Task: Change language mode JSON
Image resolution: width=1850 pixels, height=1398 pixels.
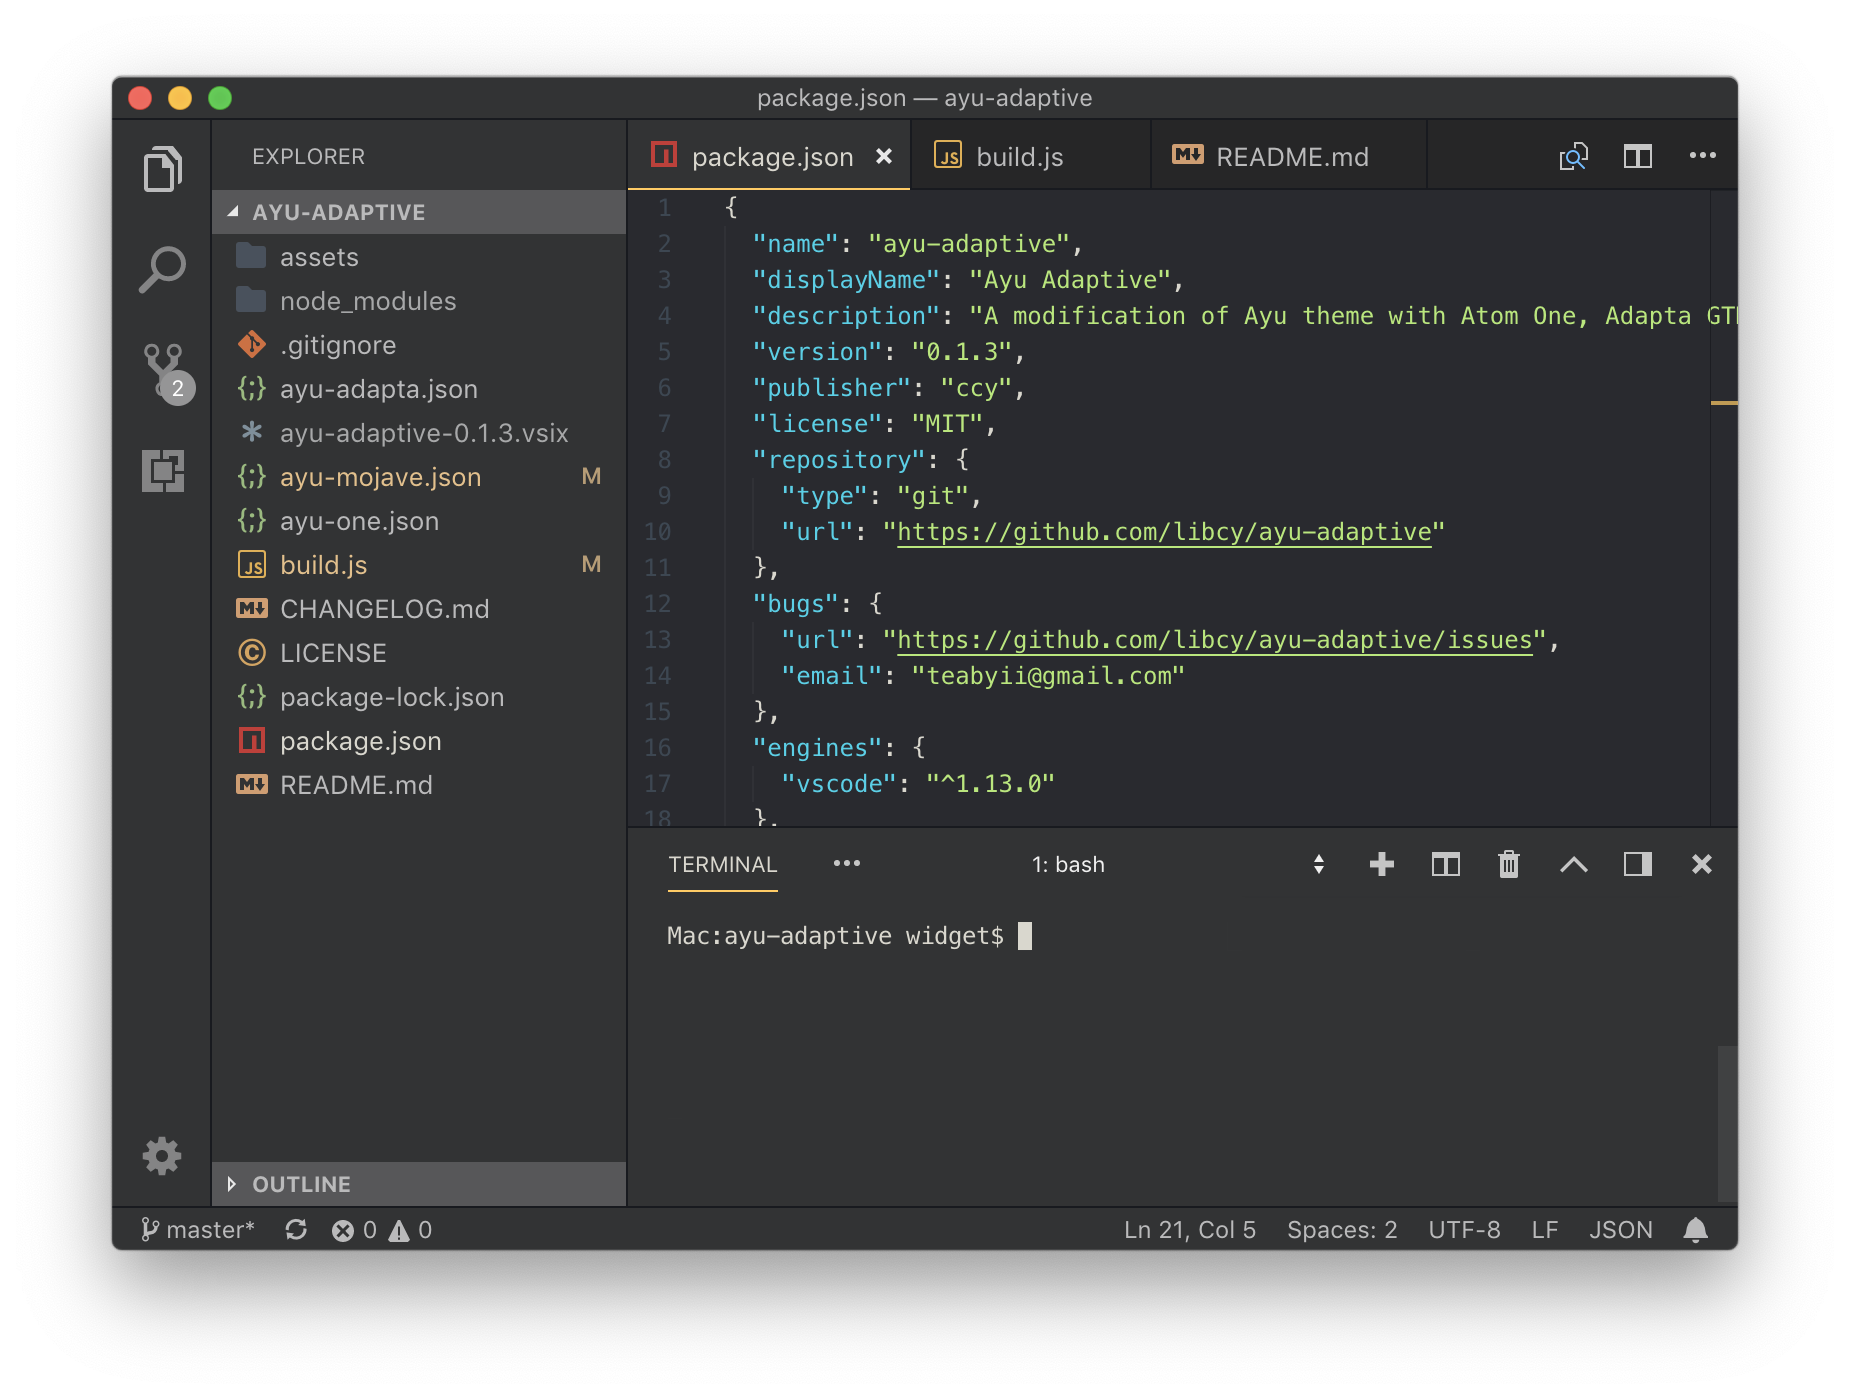Action: pos(1620,1230)
